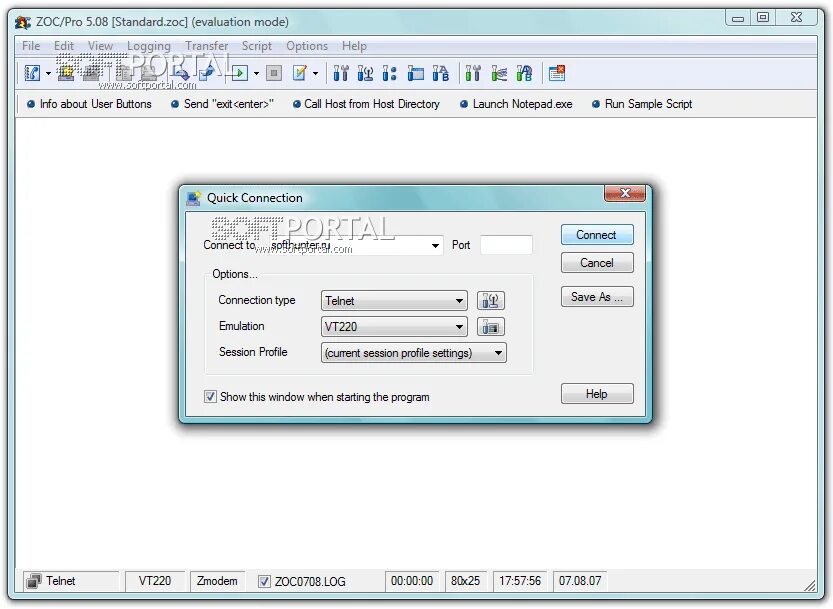Click the 80x25 status bar field
The width and height of the screenshot is (833, 609).
(465, 581)
